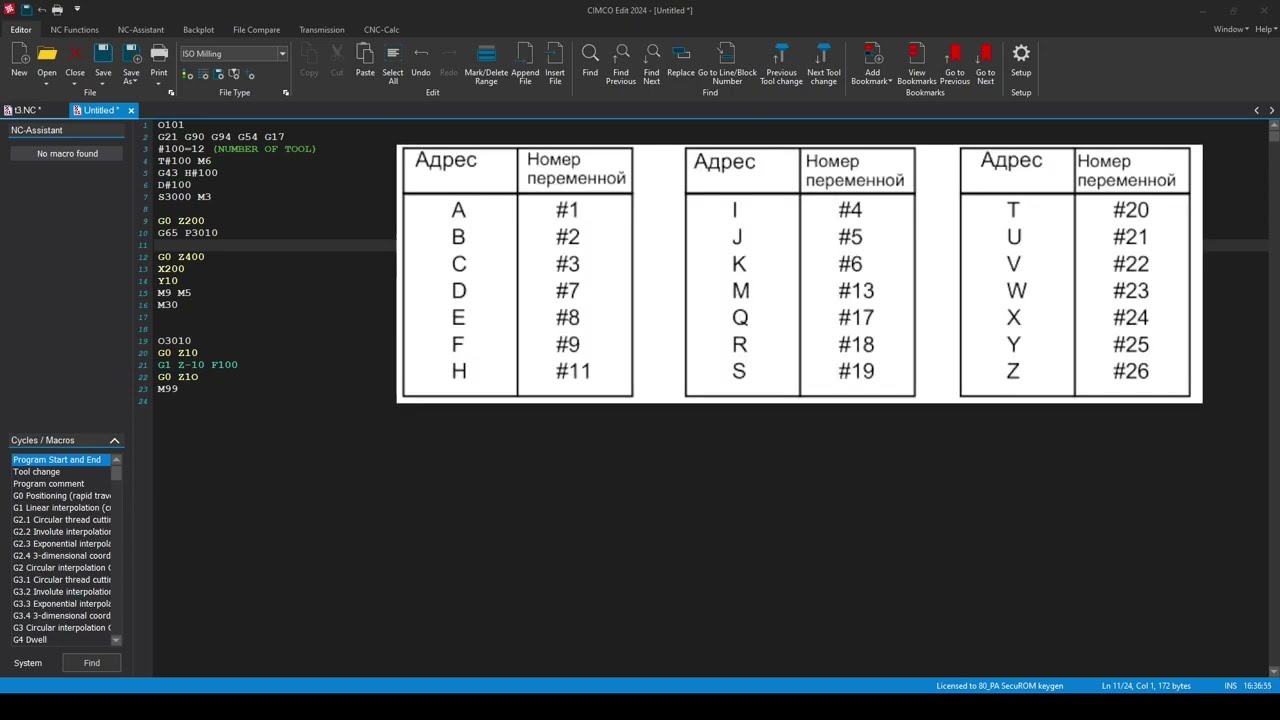This screenshot has width=1280, height=720.
Task: Switch to the t3.NC document tab
Action: tap(28, 110)
